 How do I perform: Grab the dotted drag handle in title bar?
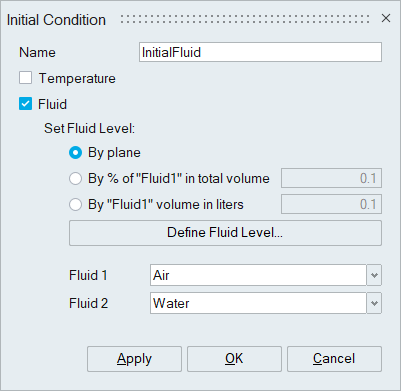click(245, 19)
